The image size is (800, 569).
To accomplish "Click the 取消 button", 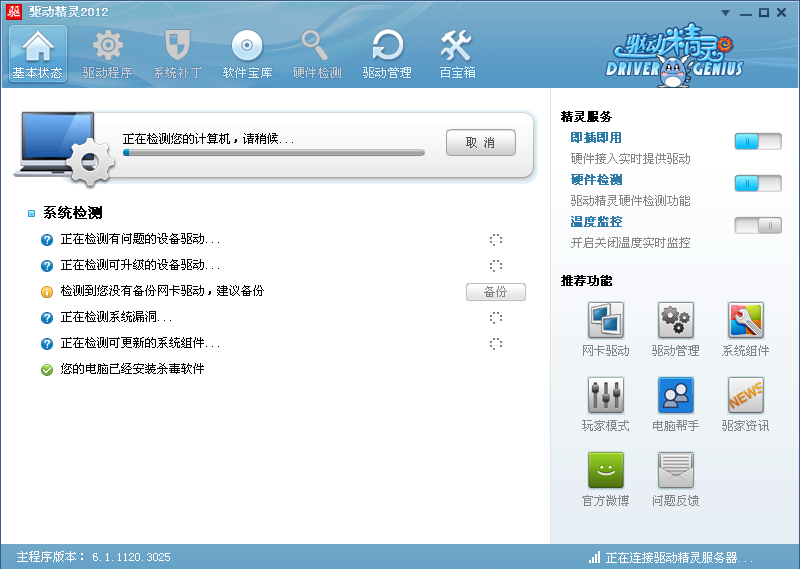I will coord(481,142).
